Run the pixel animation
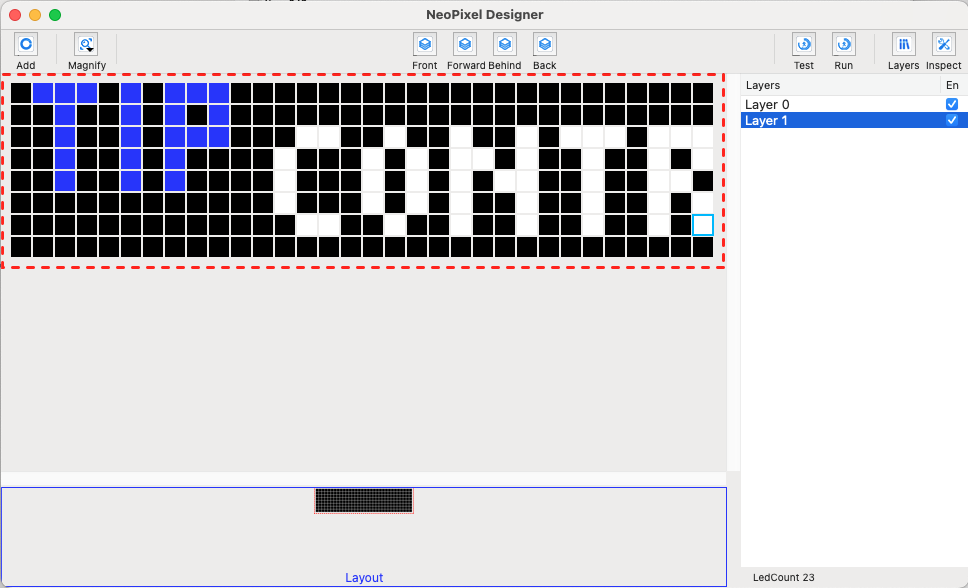 coord(844,44)
